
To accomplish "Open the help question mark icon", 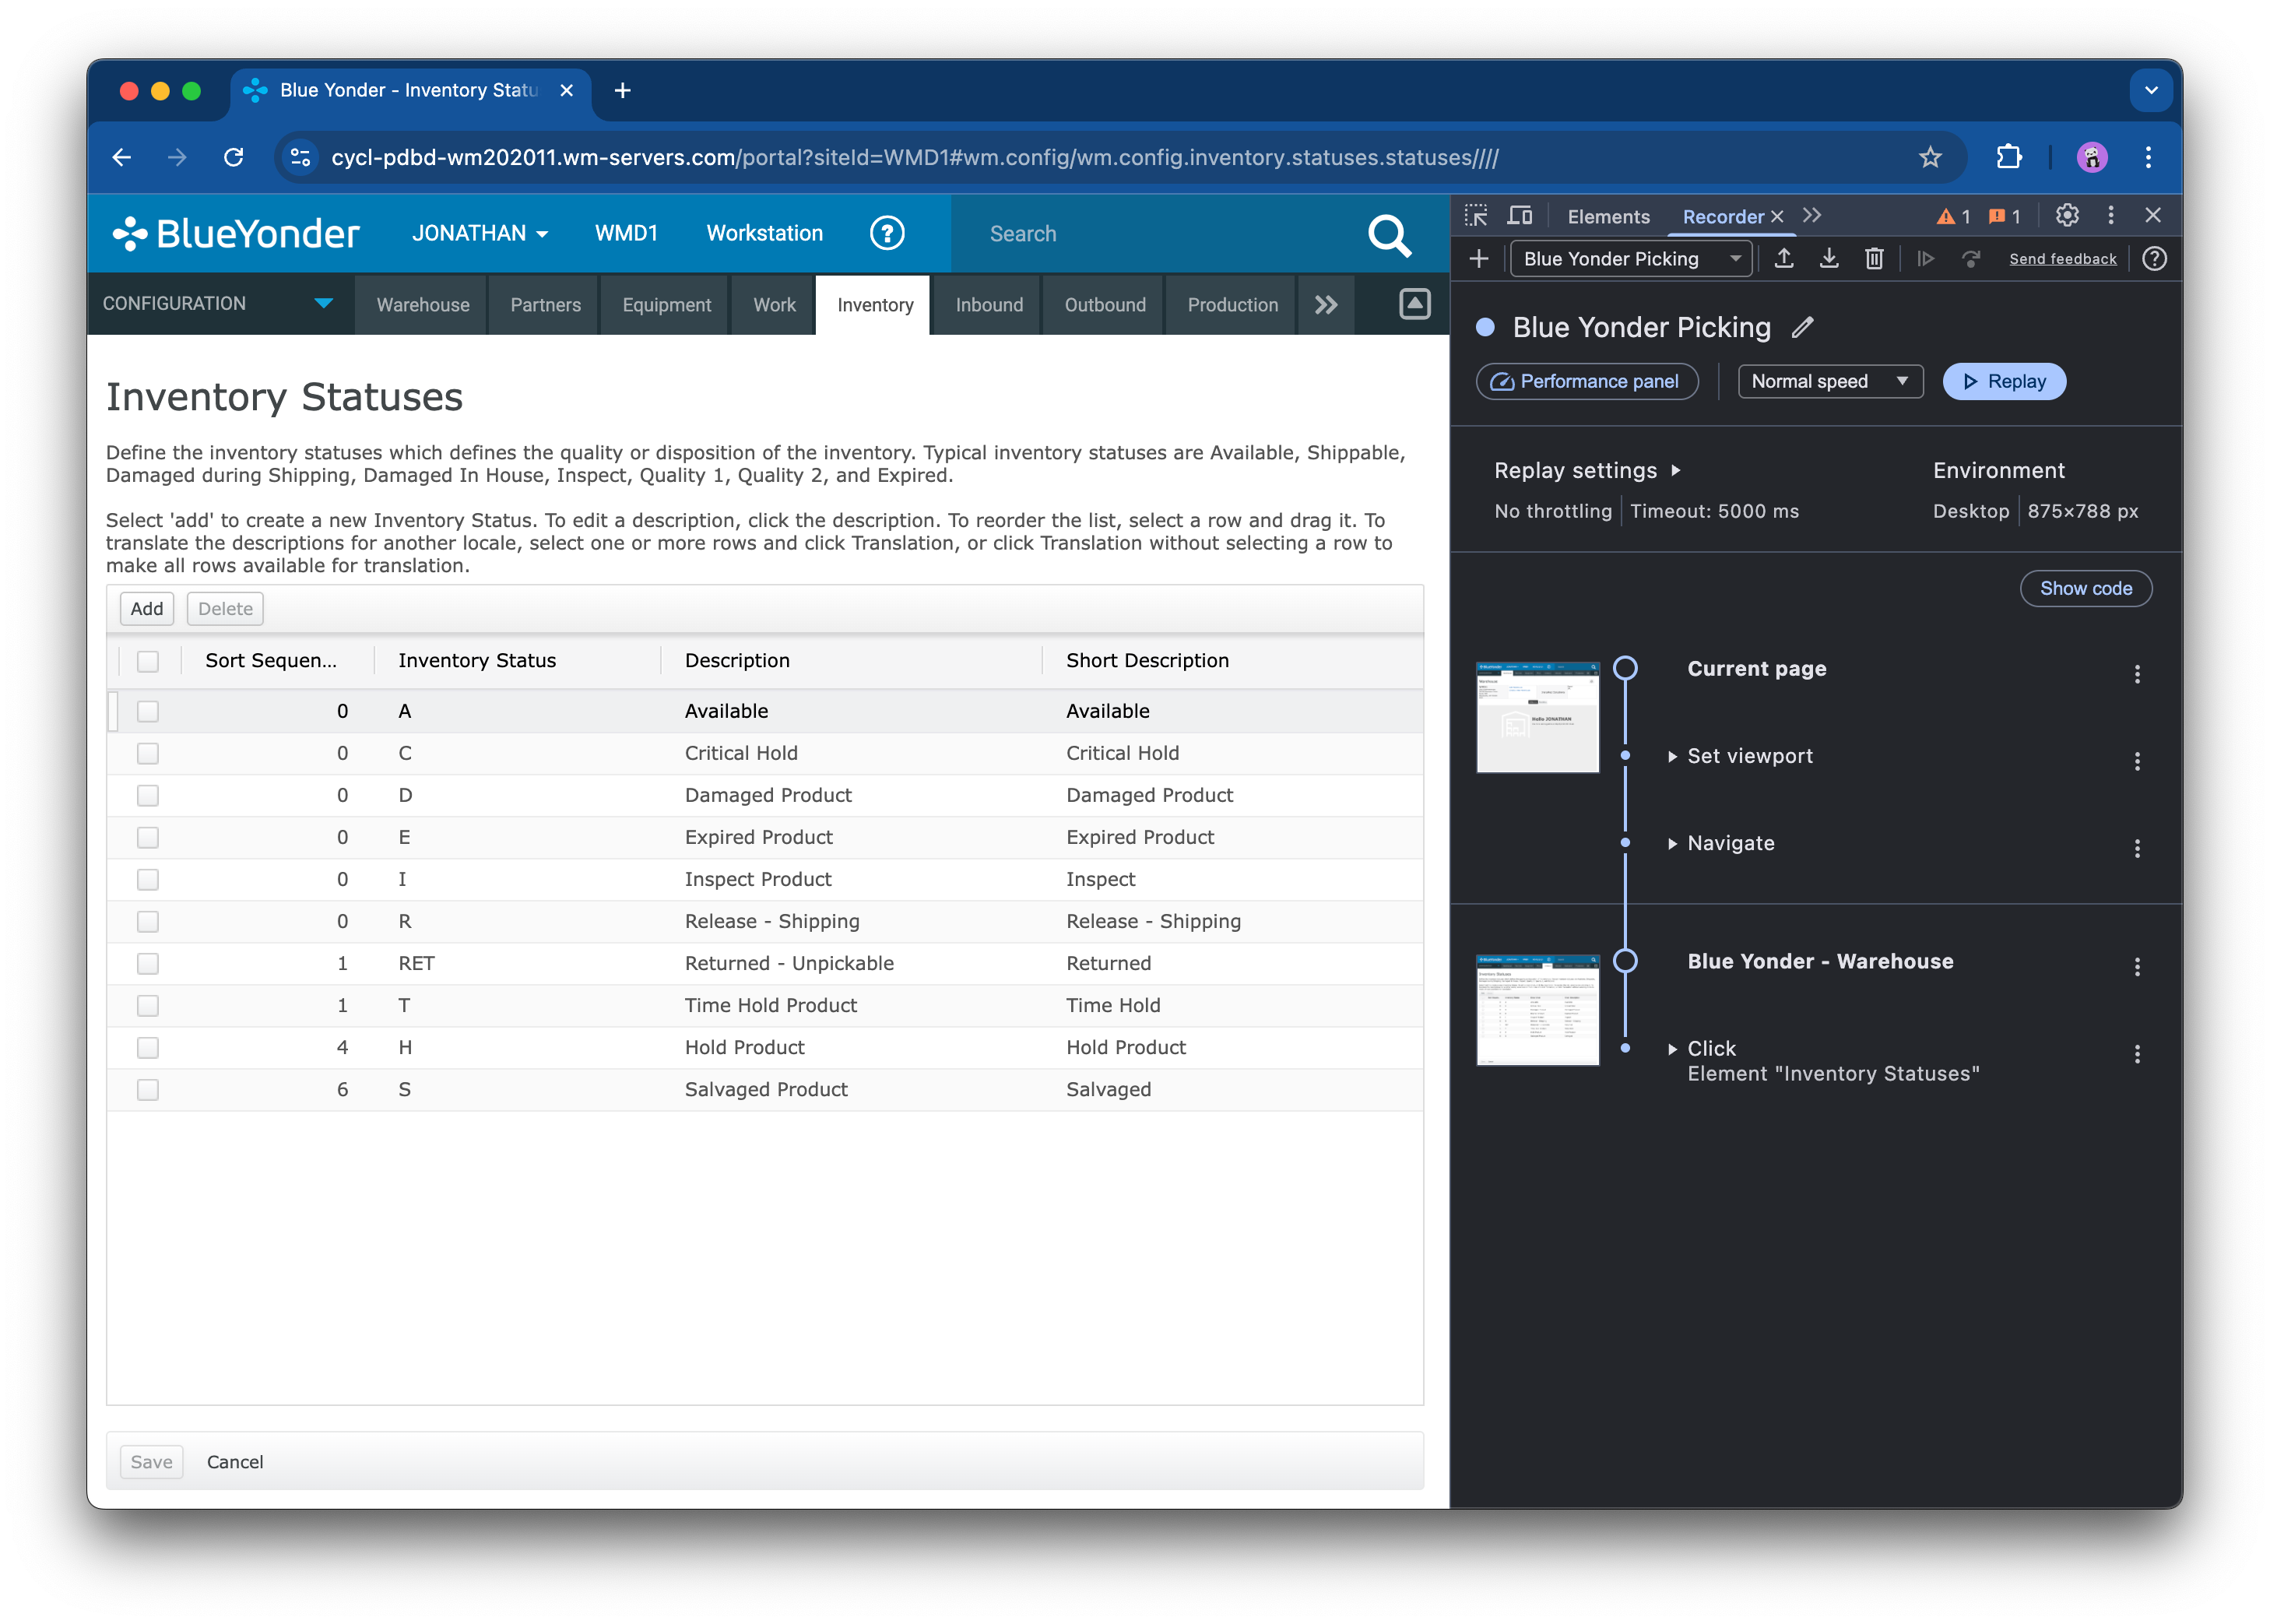I will pyautogui.click(x=886, y=233).
